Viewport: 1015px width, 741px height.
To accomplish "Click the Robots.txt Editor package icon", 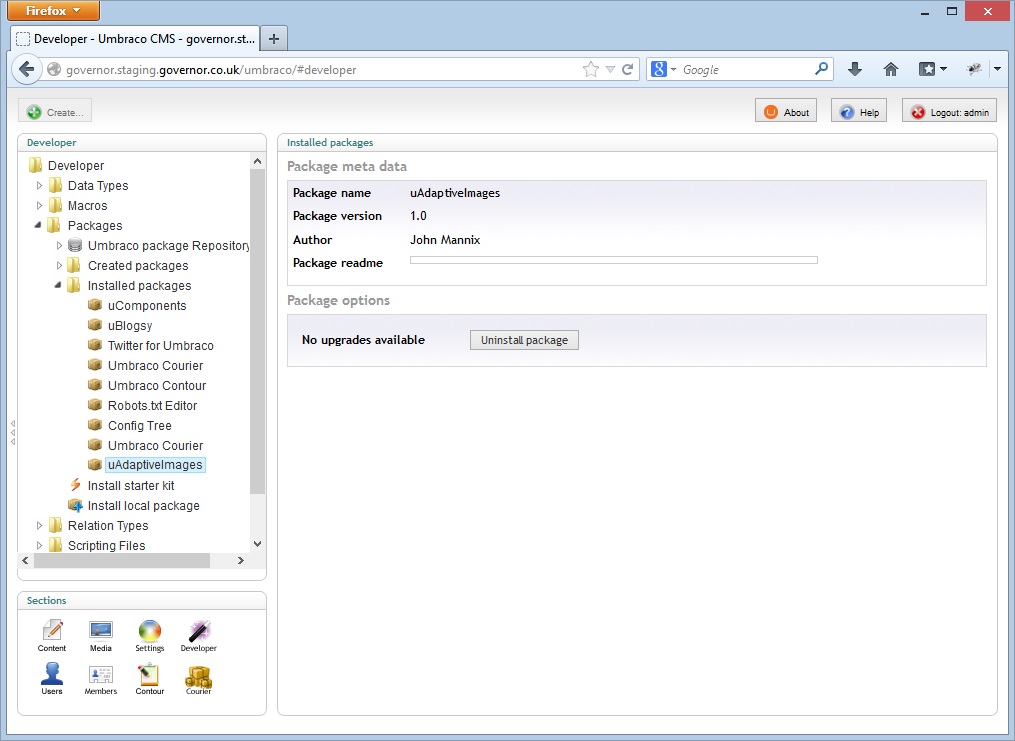I will click(x=95, y=405).
